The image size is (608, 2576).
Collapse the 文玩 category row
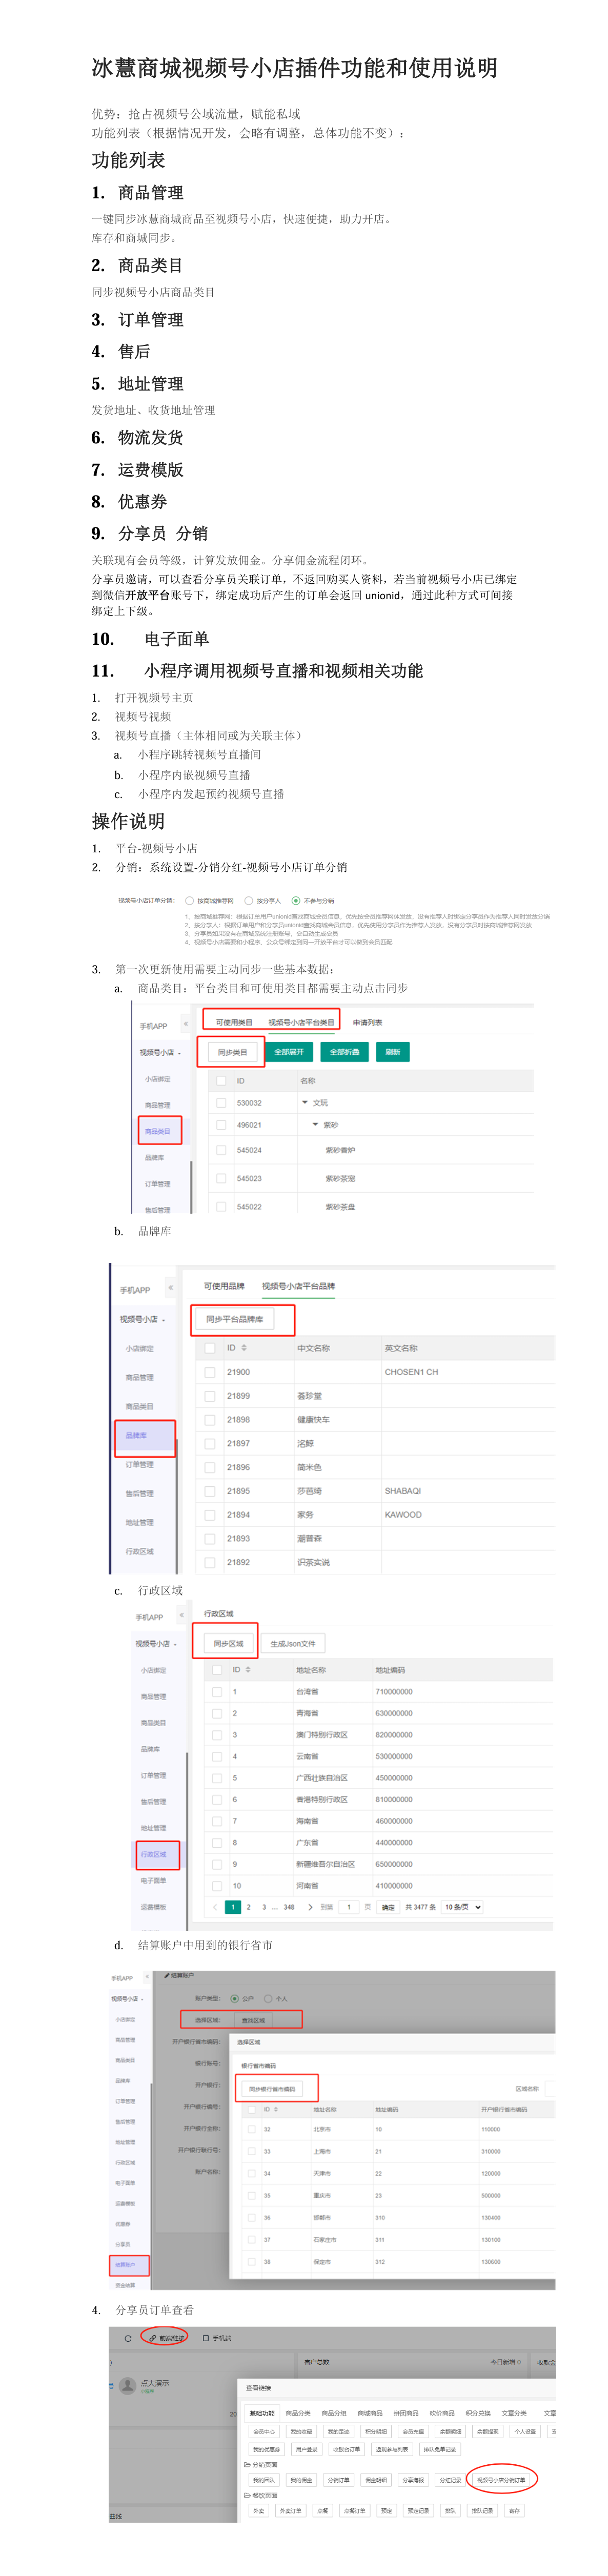pos(305,1102)
